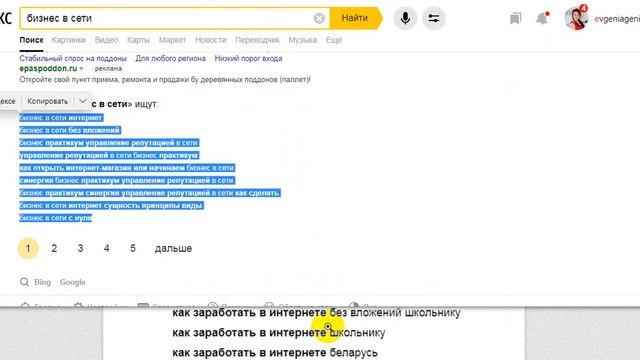Open notifications bell icon
The height and width of the screenshot is (360, 640).
(542, 18)
